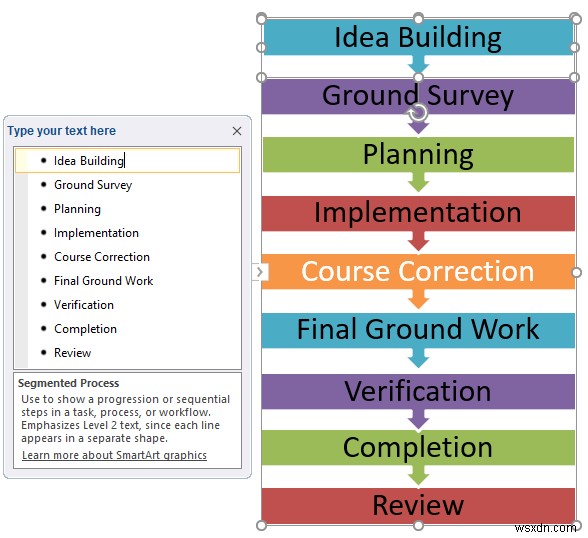588x538 pixels.
Task: Click the red 'Implementation' shape
Action: pyautogui.click(x=418, y=213)
